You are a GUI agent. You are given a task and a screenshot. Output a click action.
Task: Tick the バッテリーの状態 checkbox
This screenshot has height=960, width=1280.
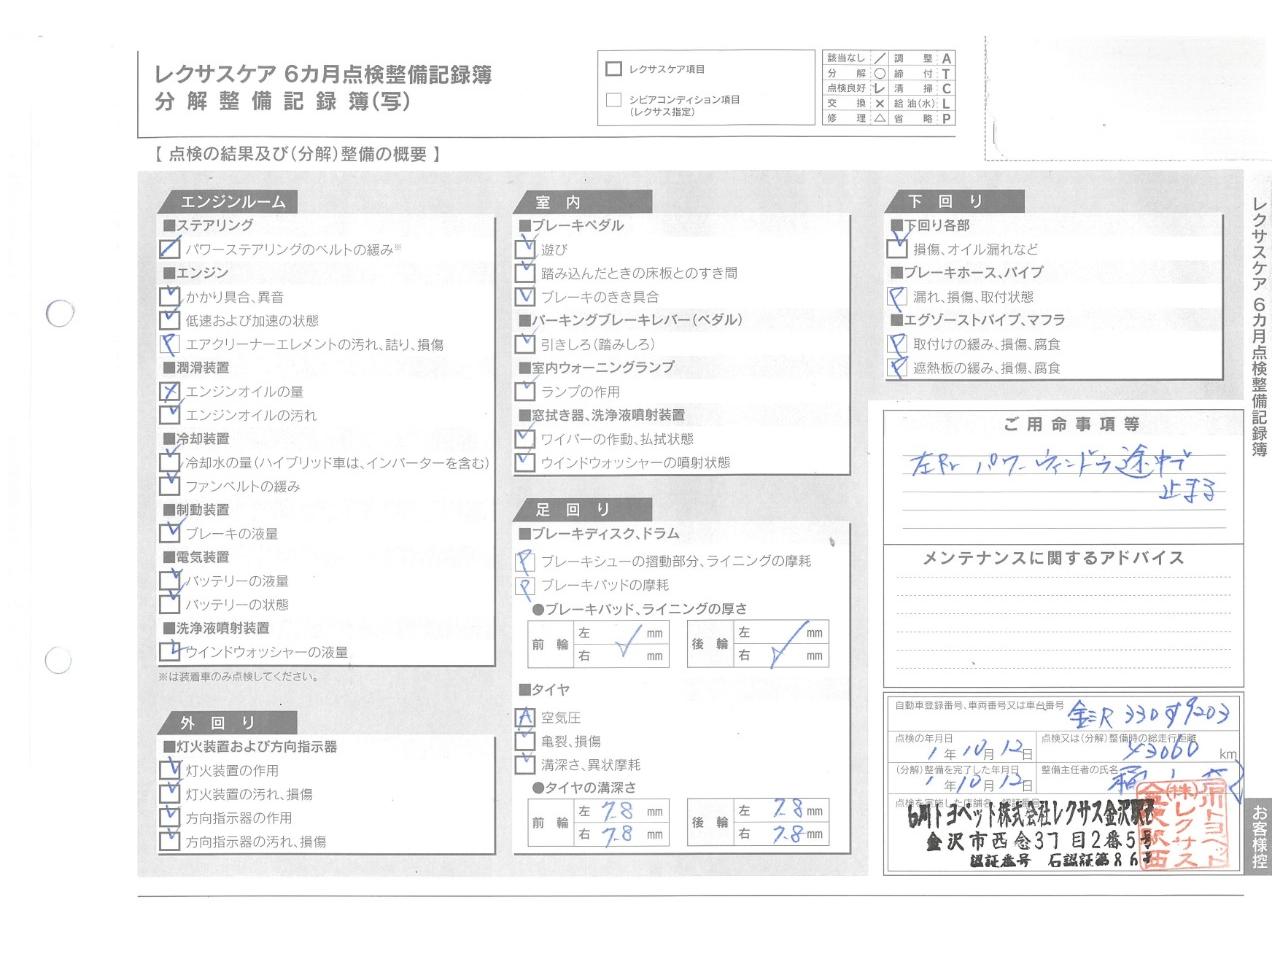pos(170,605)
